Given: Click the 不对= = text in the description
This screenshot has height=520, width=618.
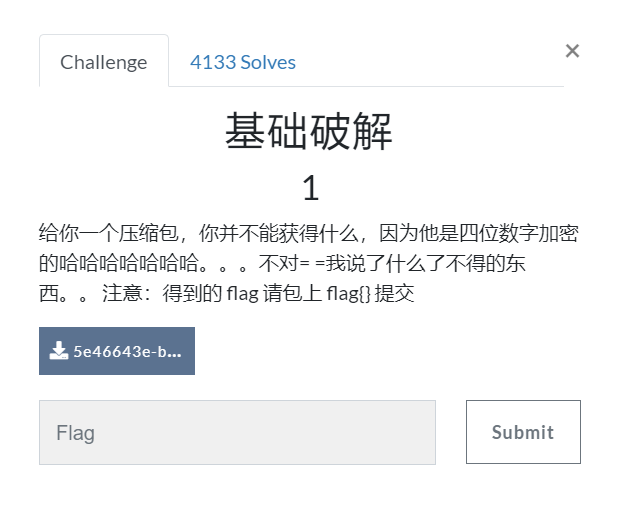Looking at the screenshot, I should (291, 263).
